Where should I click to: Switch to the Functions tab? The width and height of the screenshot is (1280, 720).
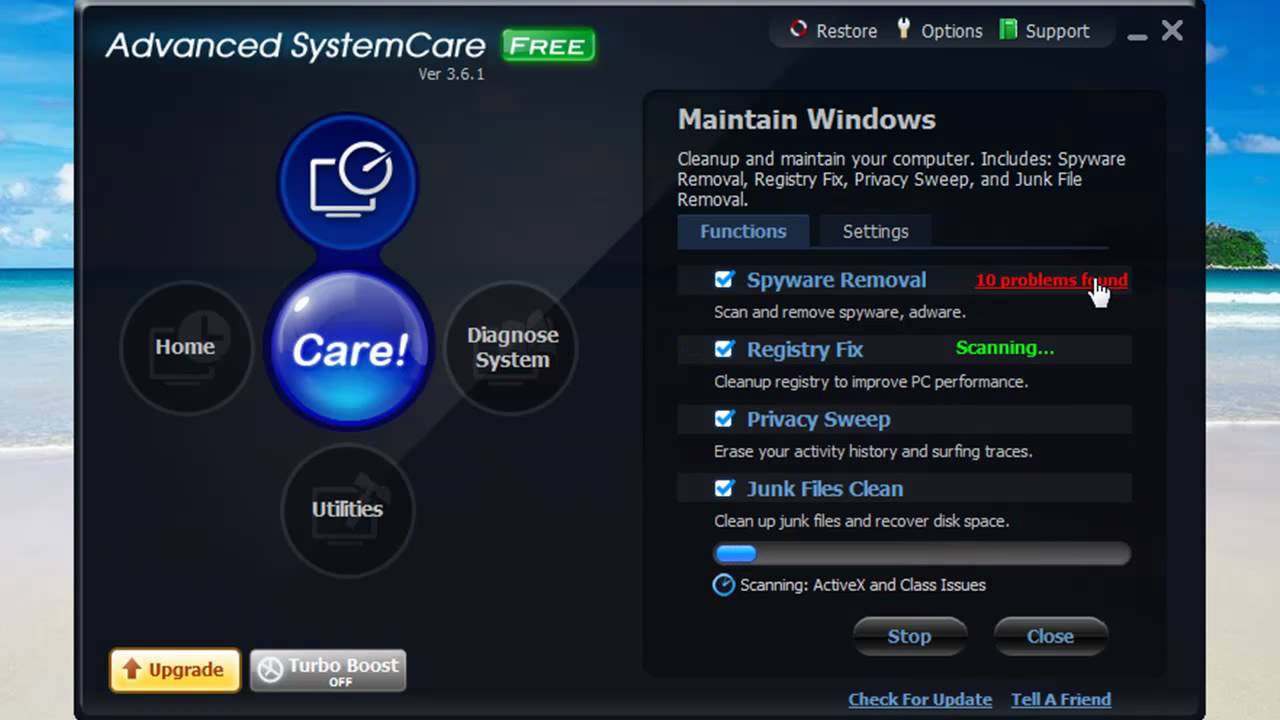pos(743,231)
